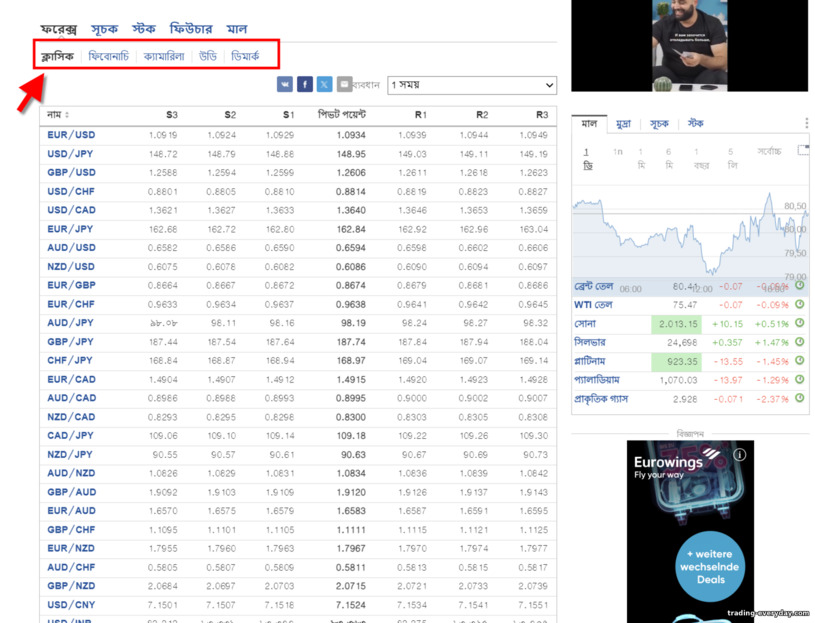Open the widget's three-dot options menu

(x=806, y=123)
